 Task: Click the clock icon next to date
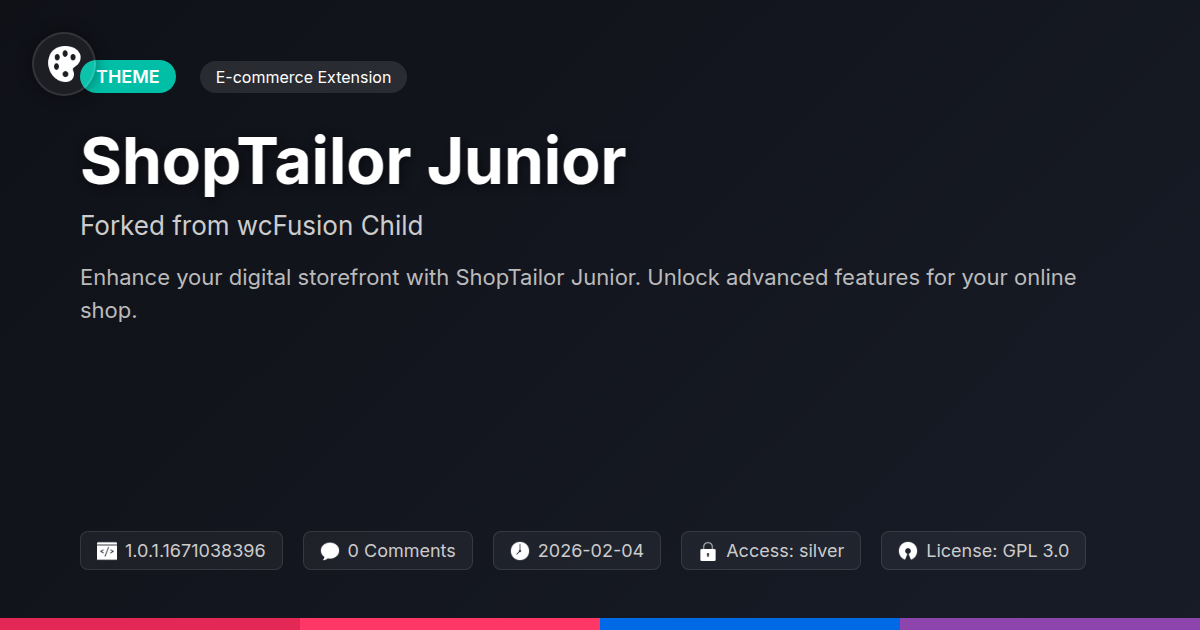(520, 551)
